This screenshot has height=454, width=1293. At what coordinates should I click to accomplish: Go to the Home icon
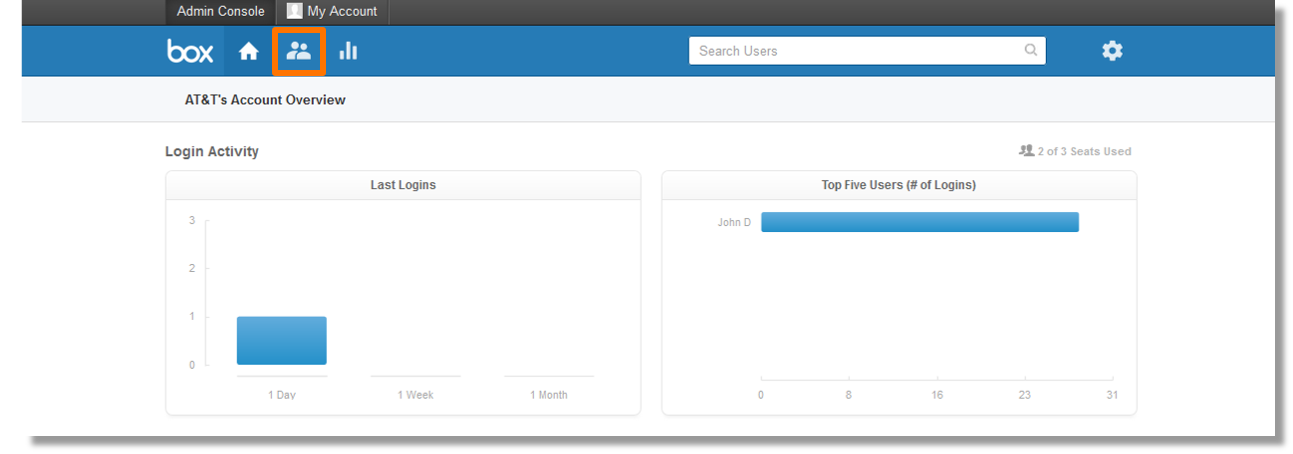click(x=249, y=51)
